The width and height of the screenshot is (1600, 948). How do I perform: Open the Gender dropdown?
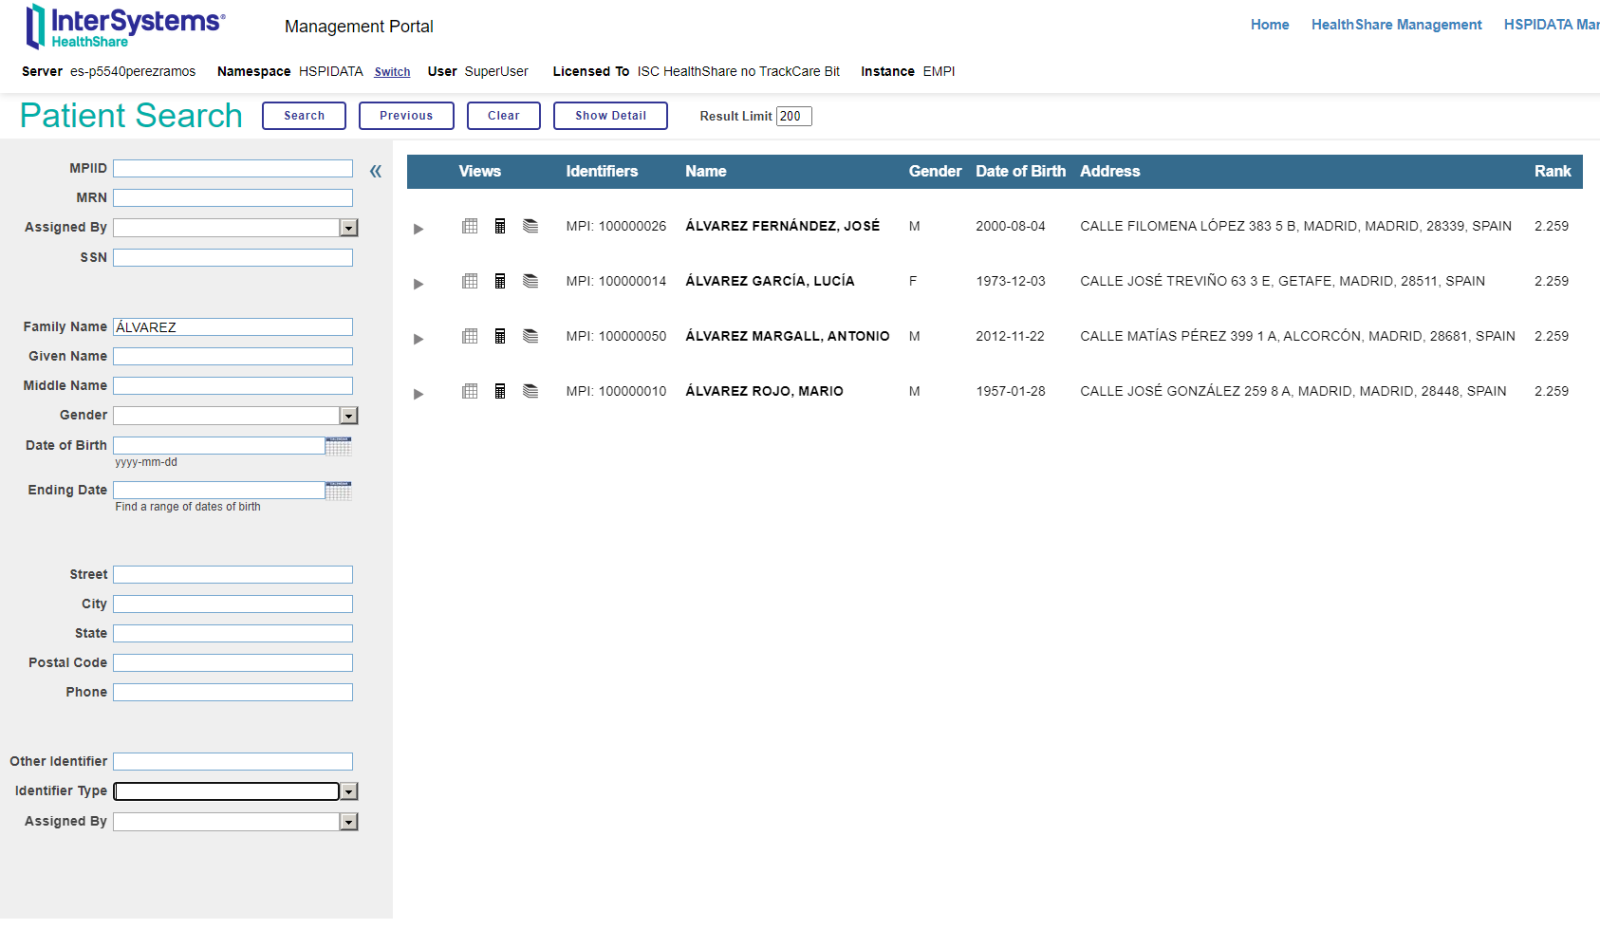tap(349, 416)
